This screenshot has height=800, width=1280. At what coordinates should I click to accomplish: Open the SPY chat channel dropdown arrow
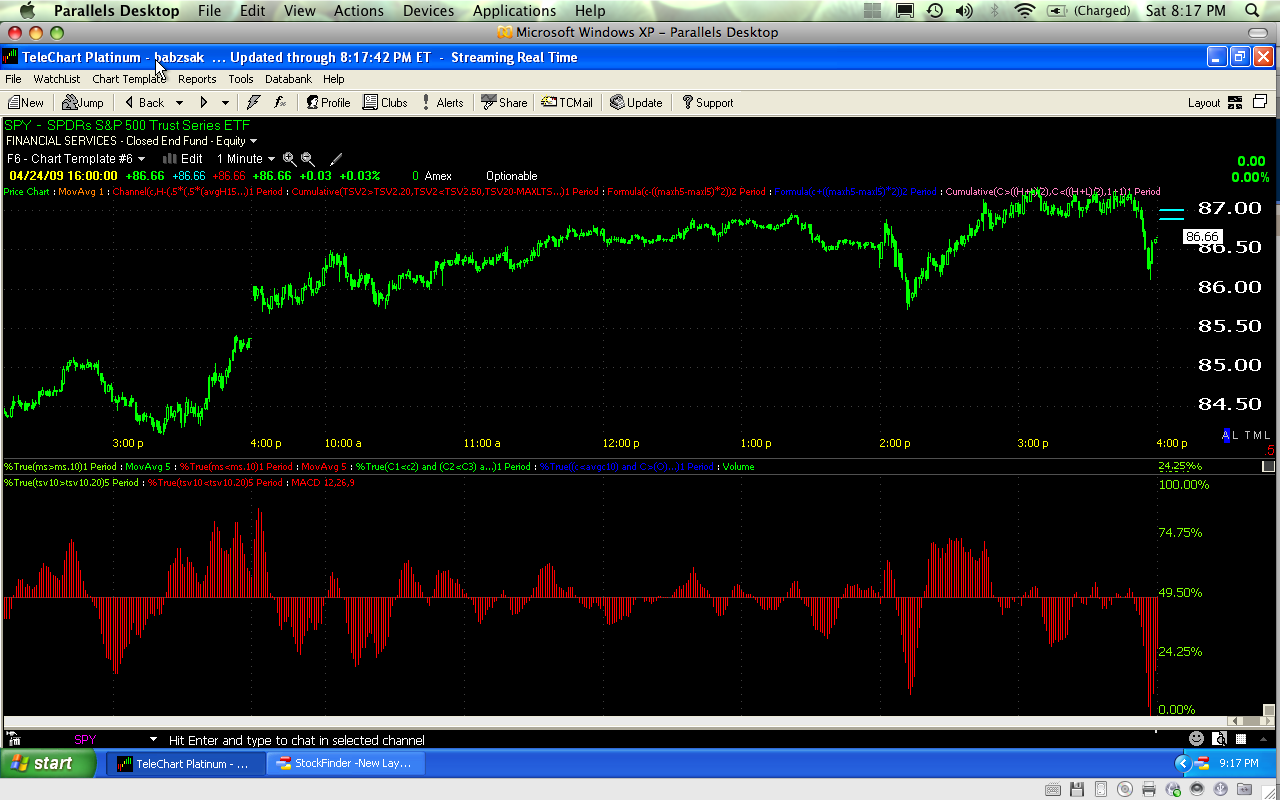point(153,740)
